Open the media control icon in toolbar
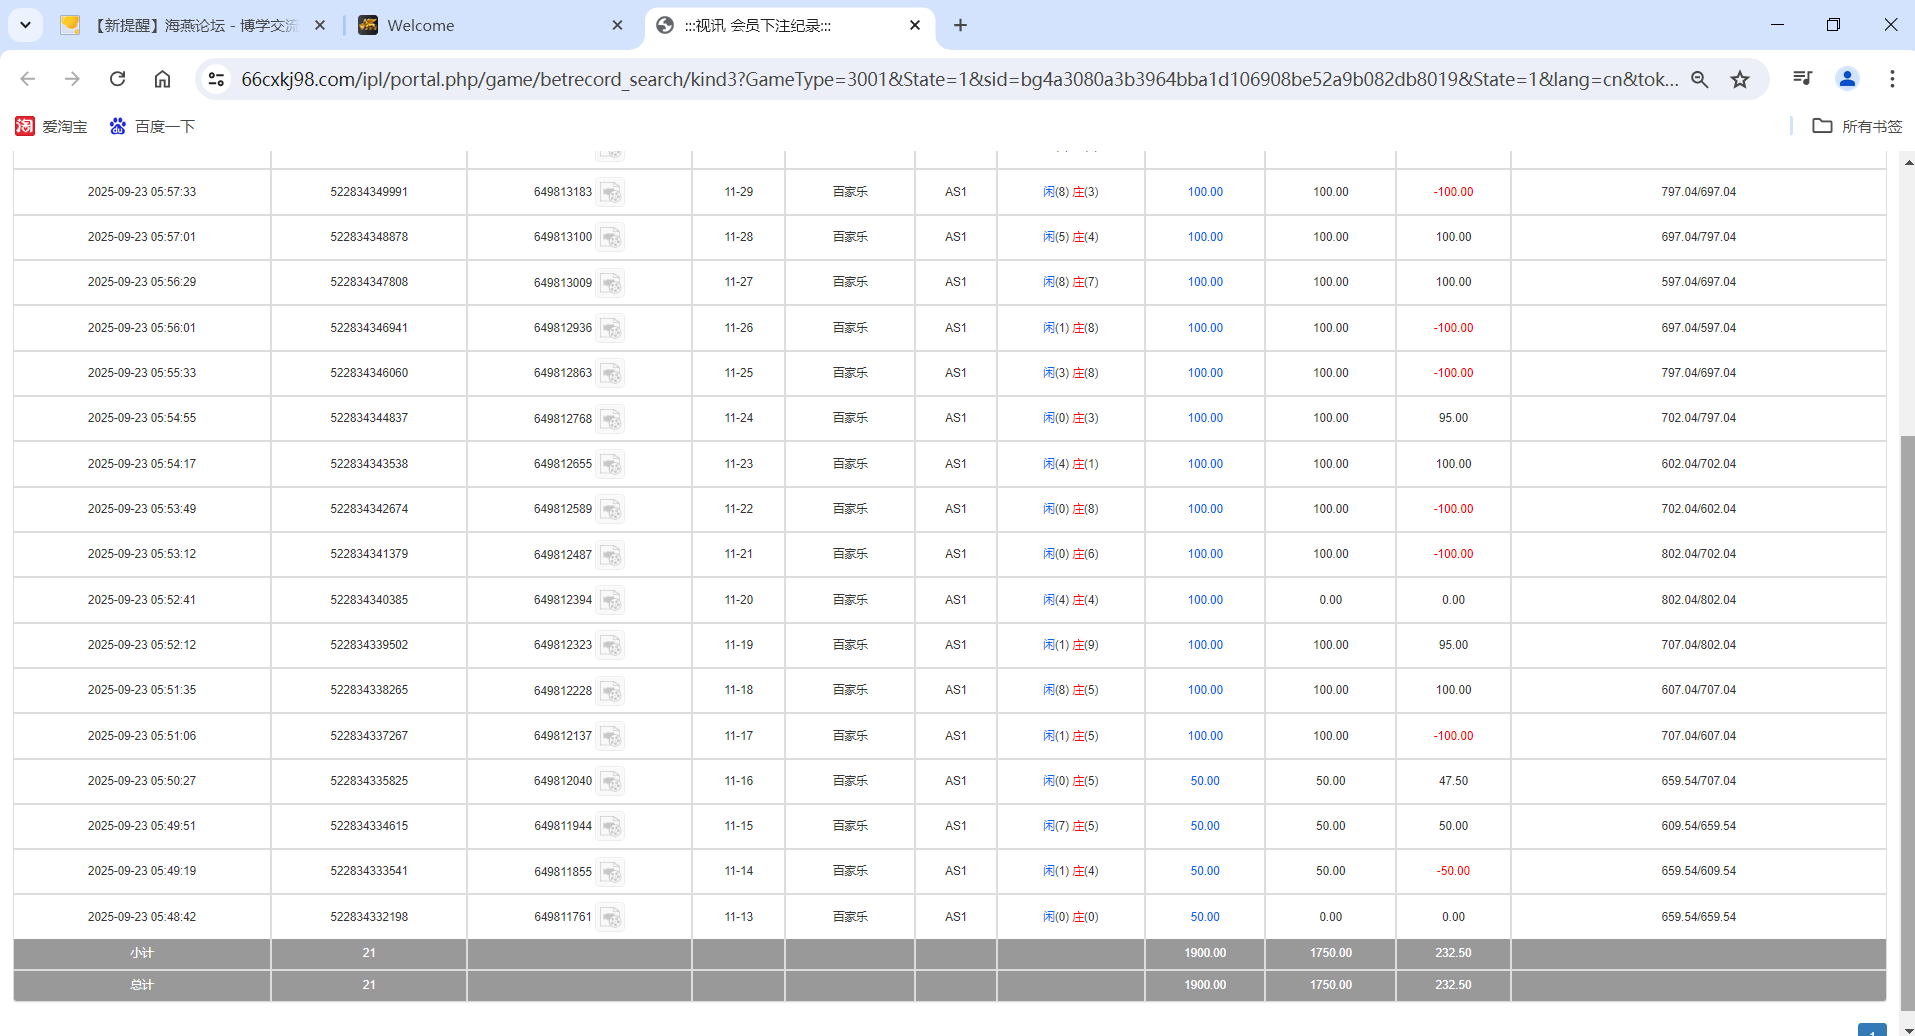 click(x=1802, y=79)
